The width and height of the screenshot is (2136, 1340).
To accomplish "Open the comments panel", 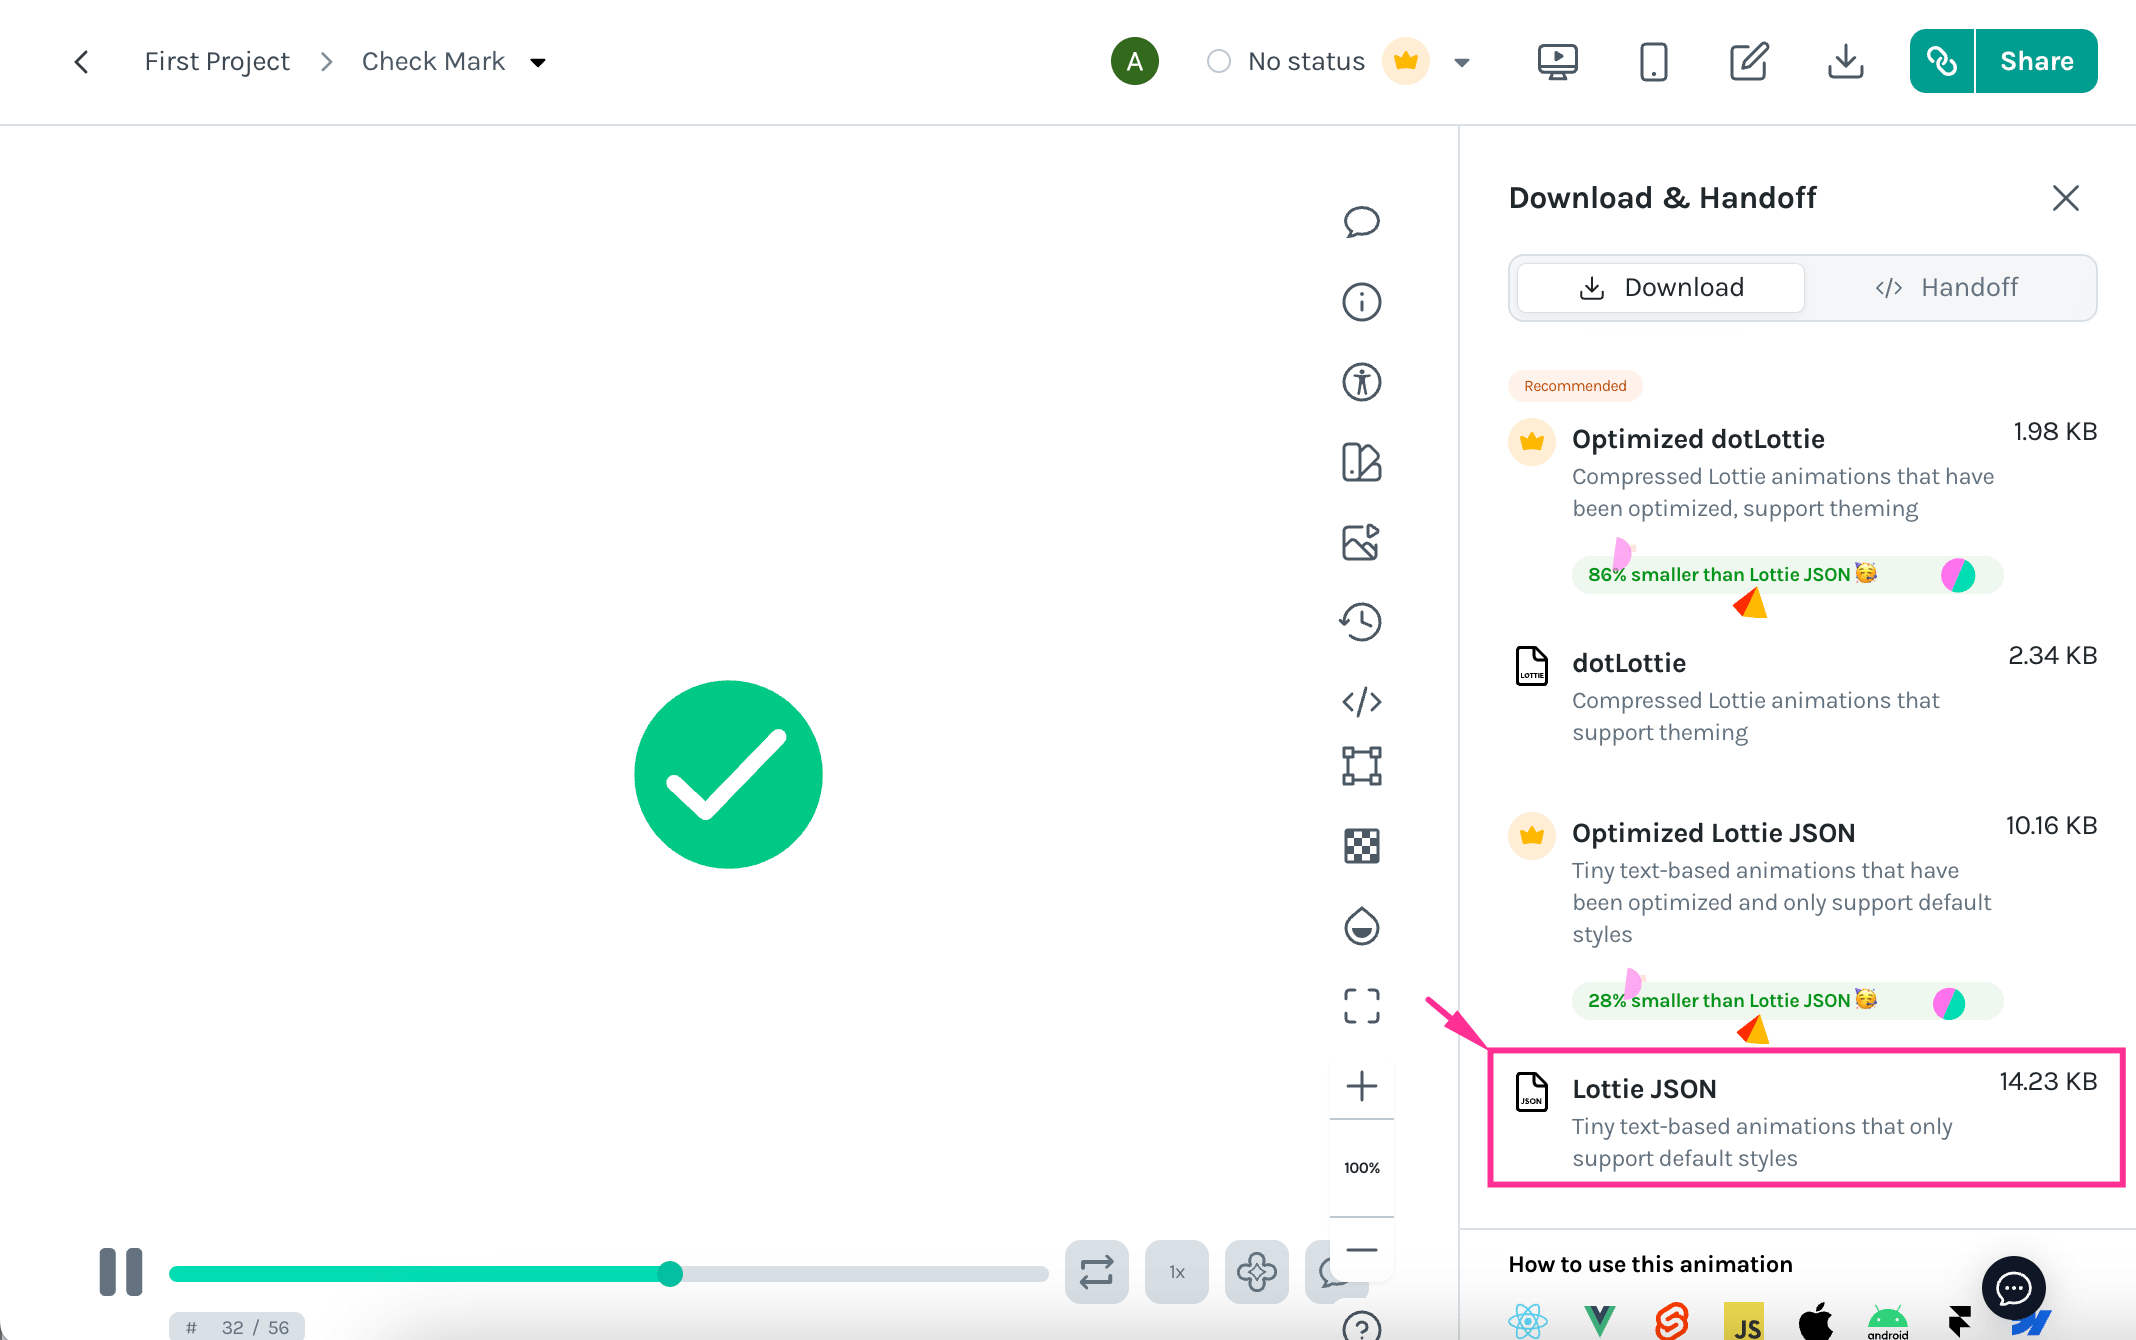I will click(x=1362, y=222).
